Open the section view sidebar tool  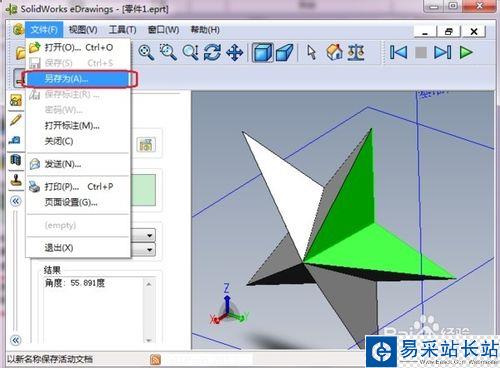pos(16,160)
